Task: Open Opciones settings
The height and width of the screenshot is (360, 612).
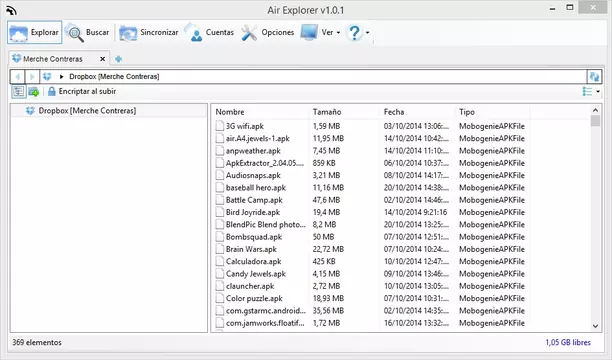Action: click(267, 32)
